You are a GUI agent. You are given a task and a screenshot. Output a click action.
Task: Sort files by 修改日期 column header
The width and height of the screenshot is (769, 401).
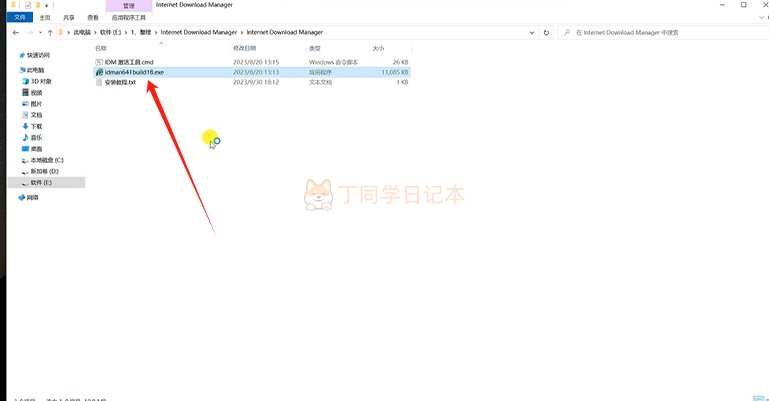(x=245, y=48)
